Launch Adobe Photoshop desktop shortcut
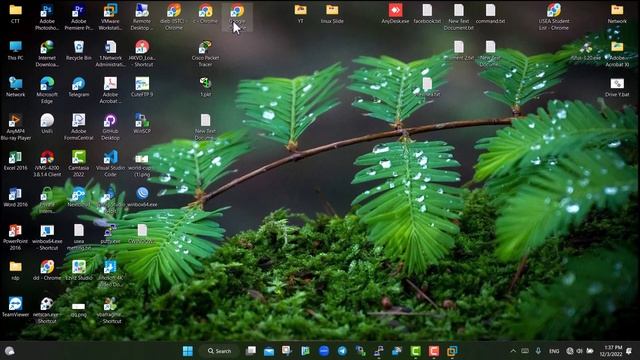 point(47,17)
